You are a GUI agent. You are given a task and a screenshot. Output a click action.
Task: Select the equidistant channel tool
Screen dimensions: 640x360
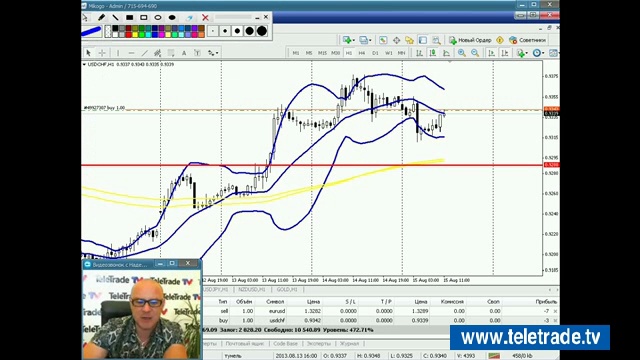point(158,53)
